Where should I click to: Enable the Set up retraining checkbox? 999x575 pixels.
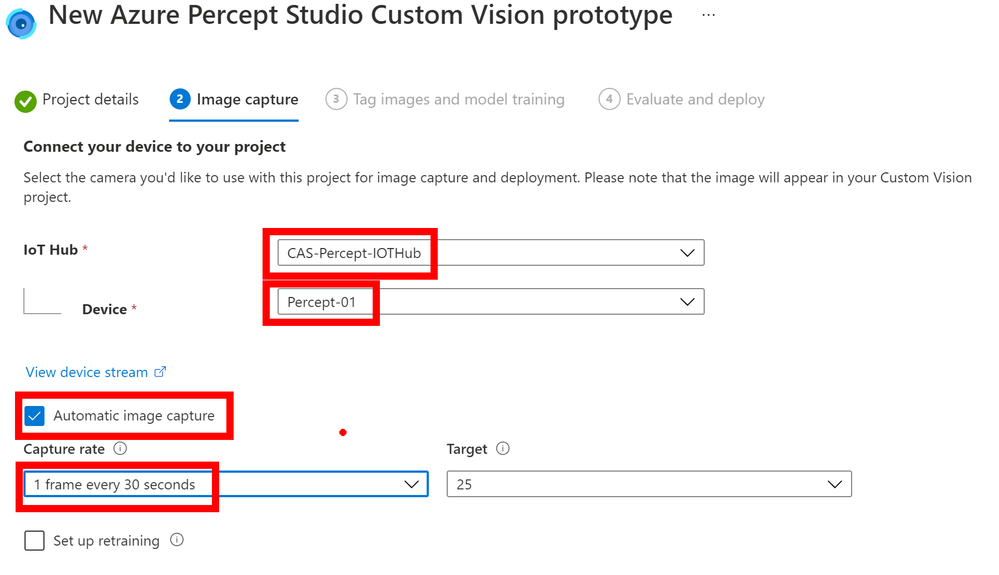(34, 541)
